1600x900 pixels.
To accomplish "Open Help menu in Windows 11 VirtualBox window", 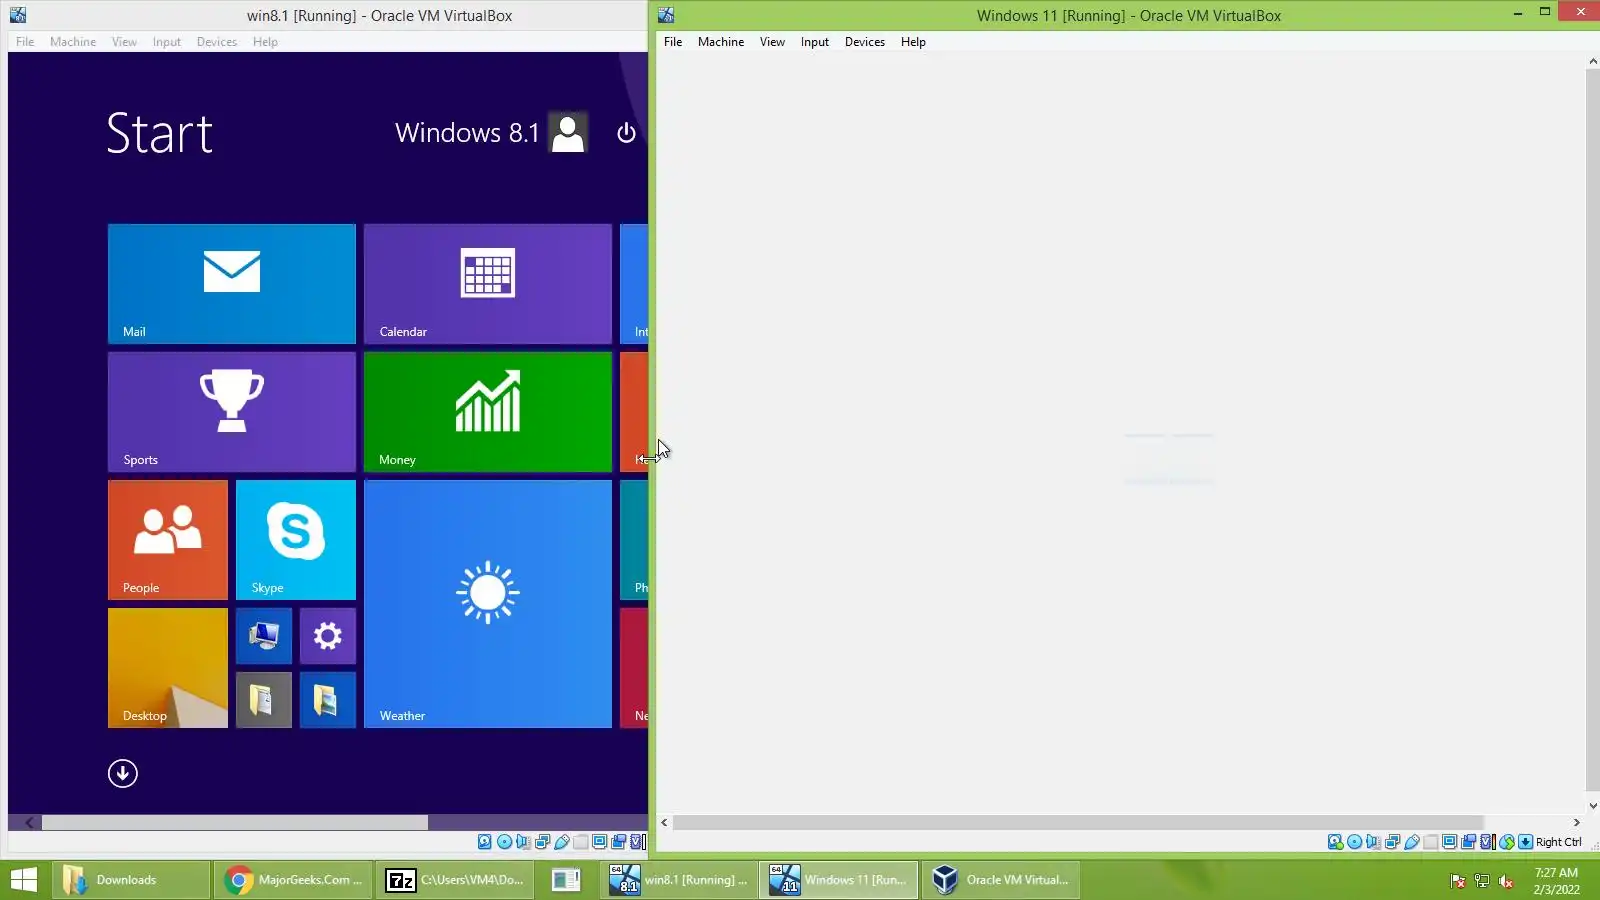I will (x=913, y=42).
